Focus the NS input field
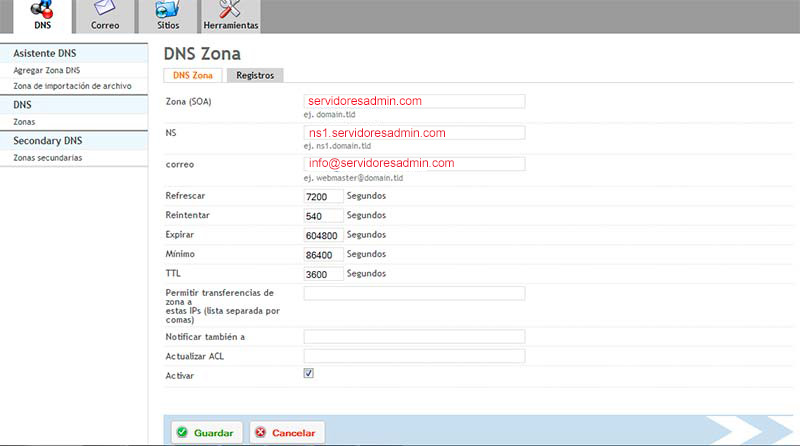 click(414, 133)
